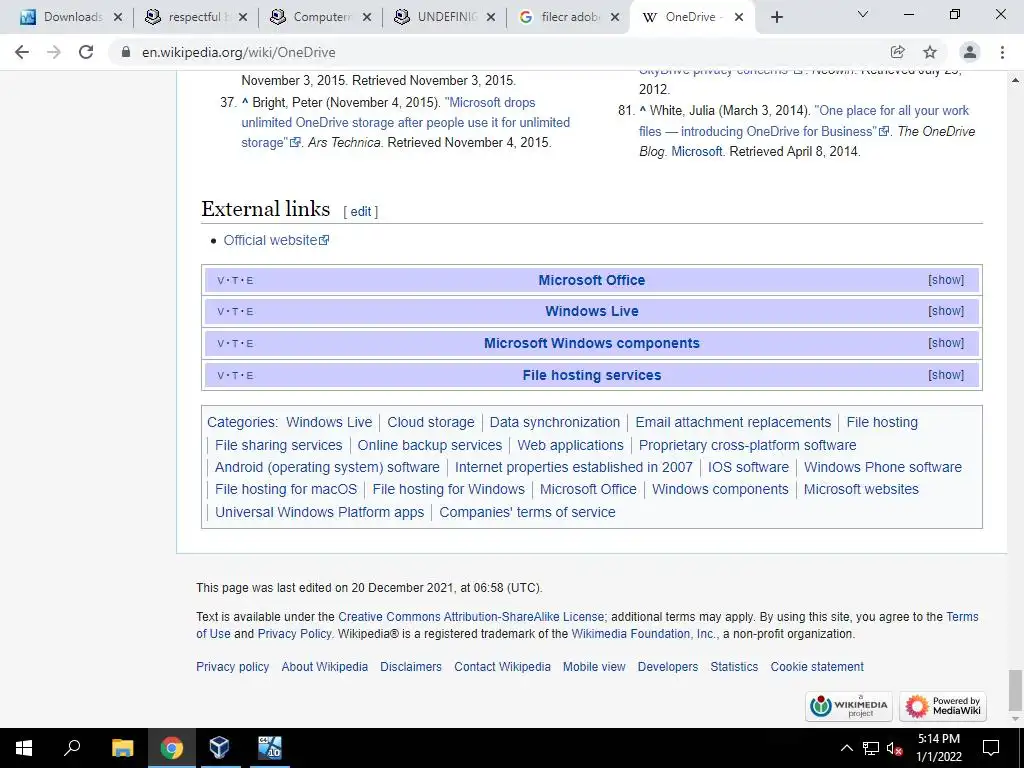Open the Microsoft Office navbox title link
The height and width of the screenshot is (768, 1024).
(592, 280)
